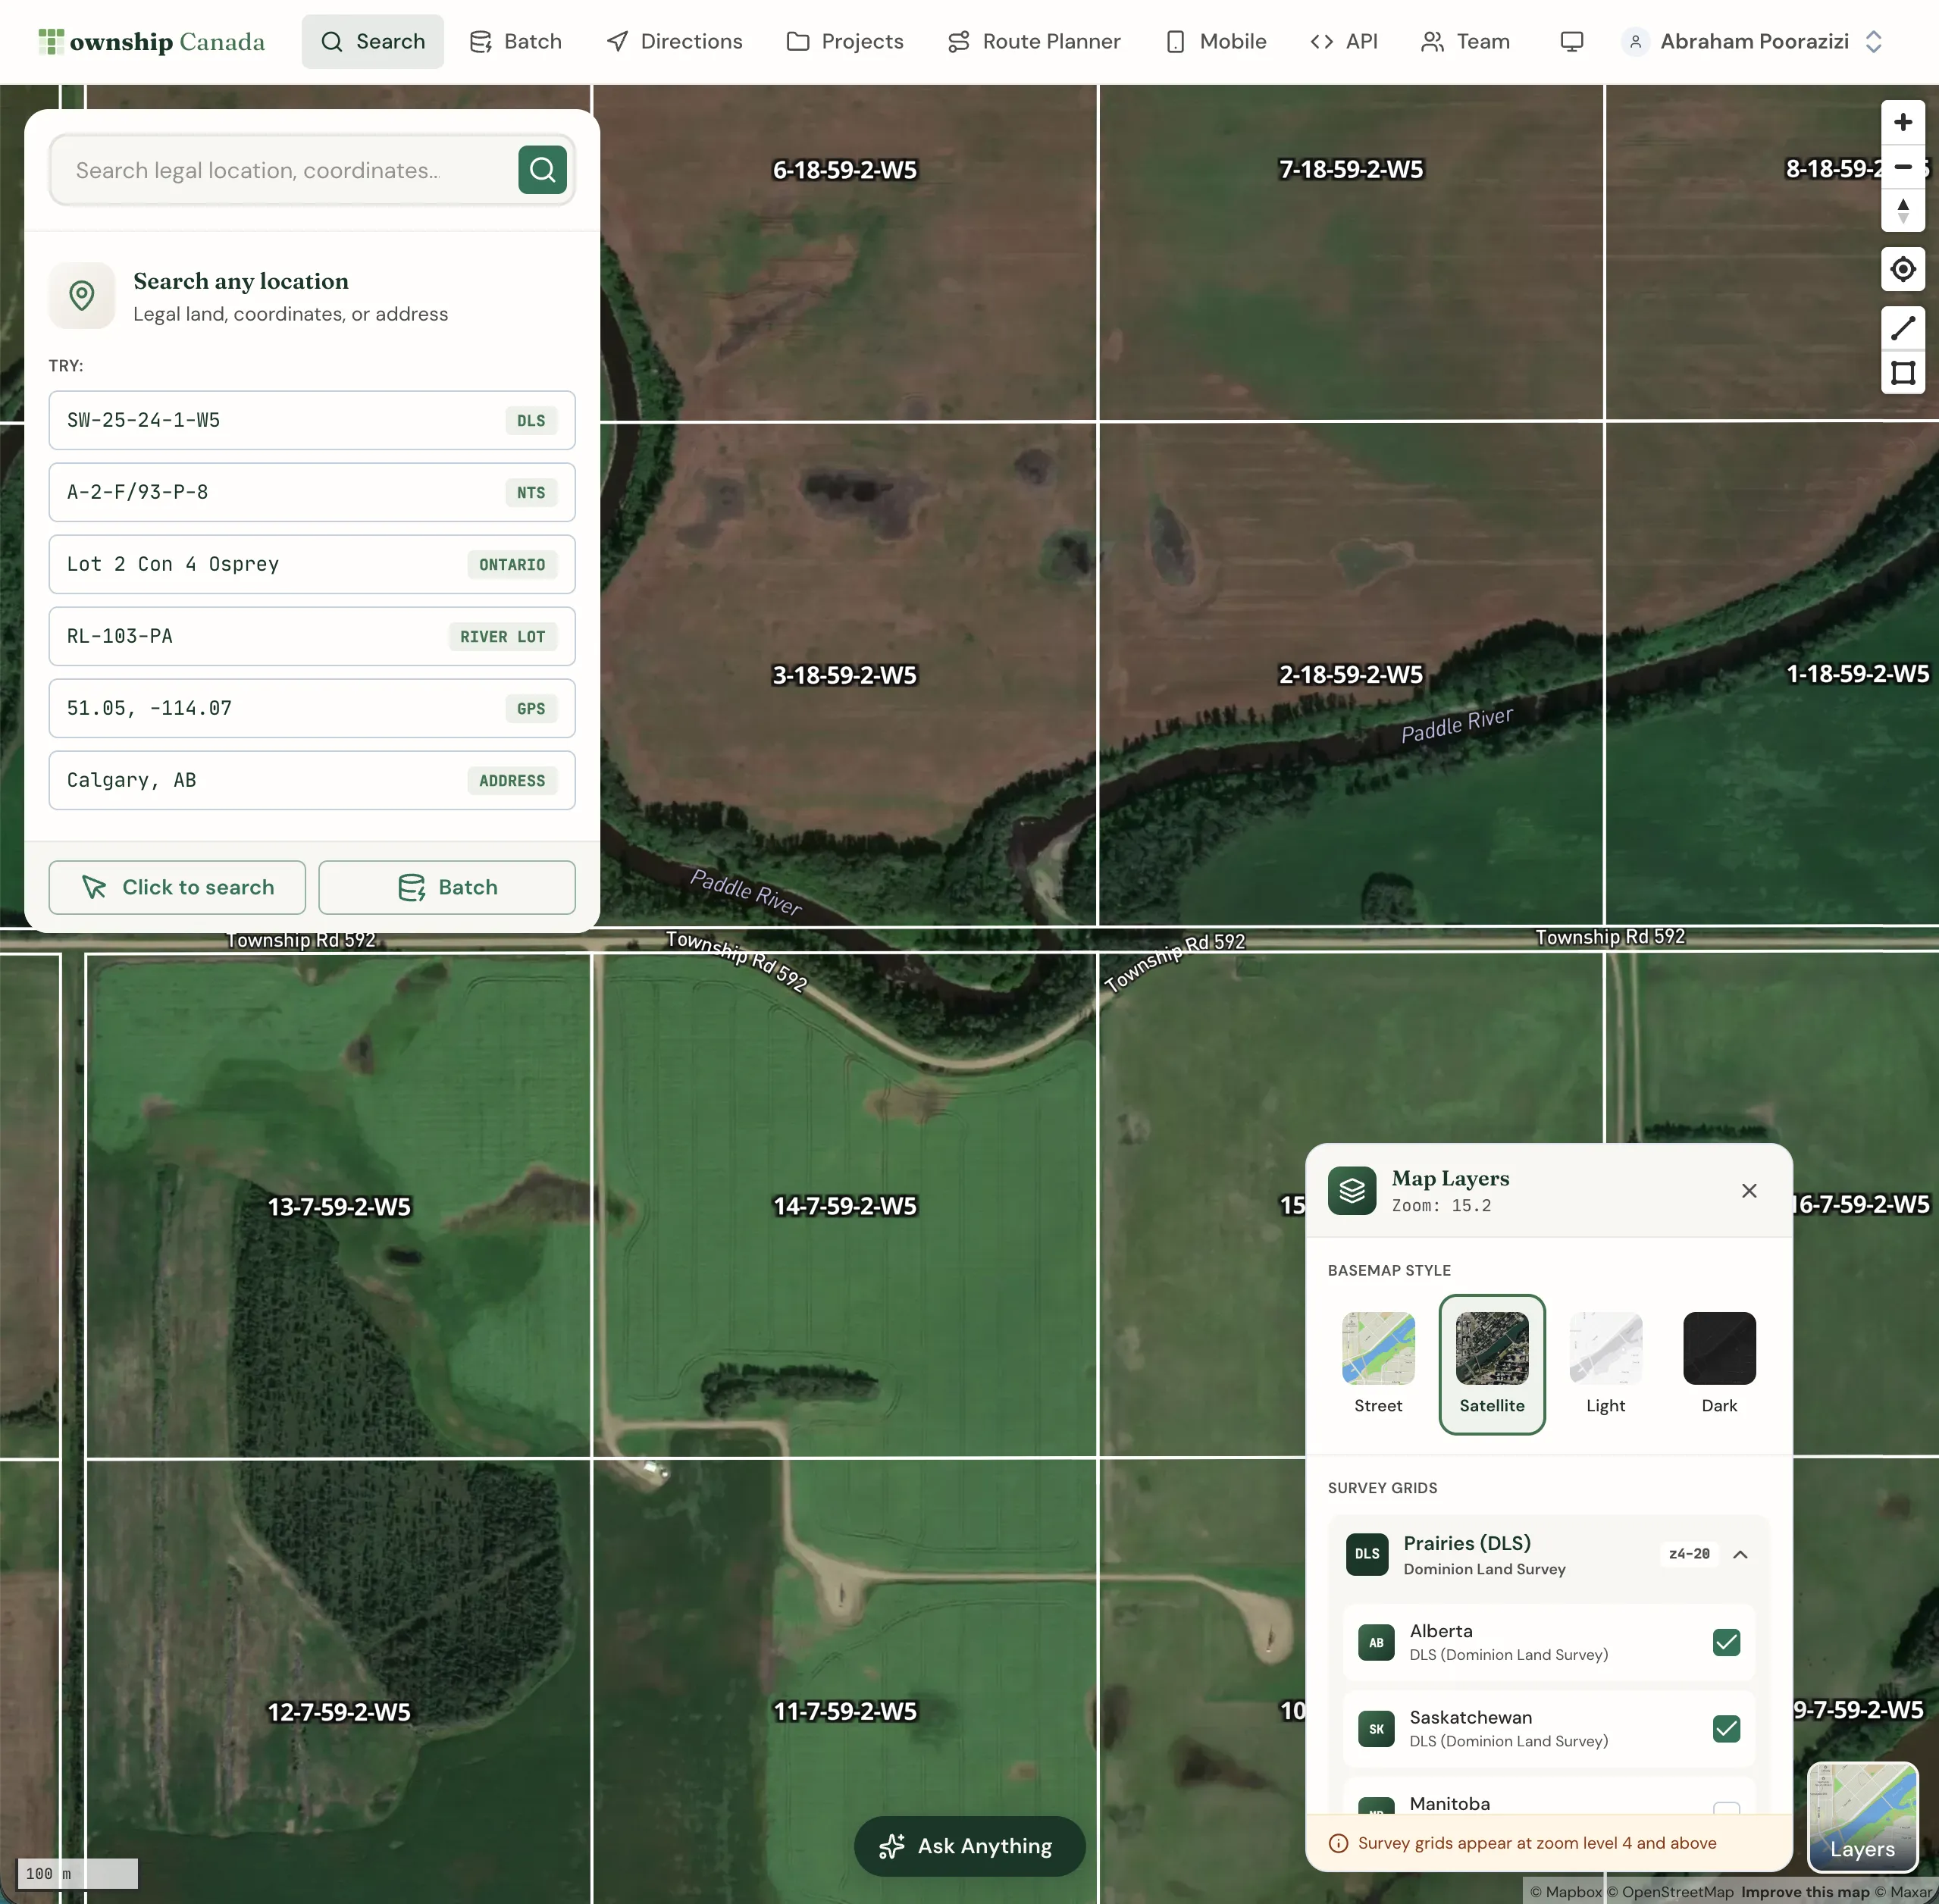Uncheck the Alberta DLS grid checkbox
Image resolution: width=1939 pixels, height=1904 pixels.
[1725, 1642]
